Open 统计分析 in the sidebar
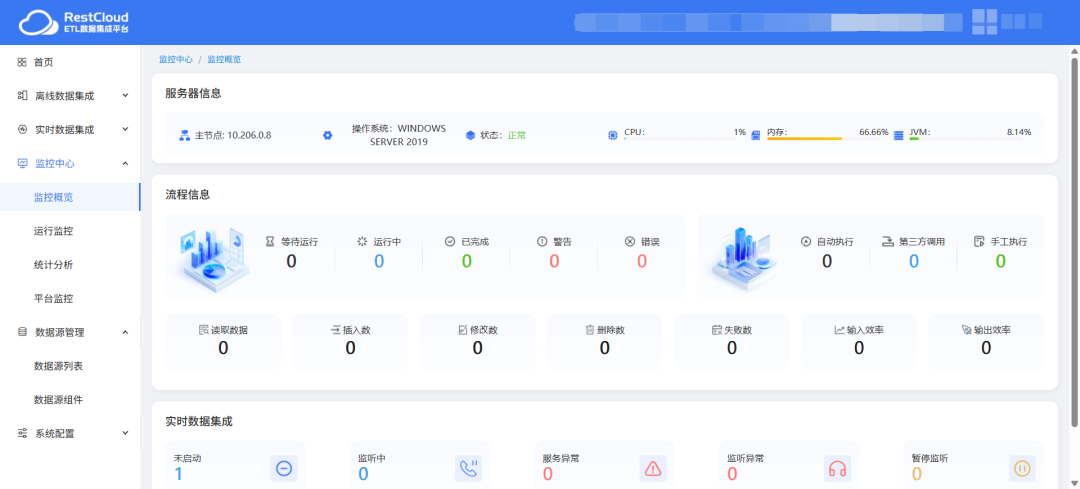 click(x=70, y=264)
